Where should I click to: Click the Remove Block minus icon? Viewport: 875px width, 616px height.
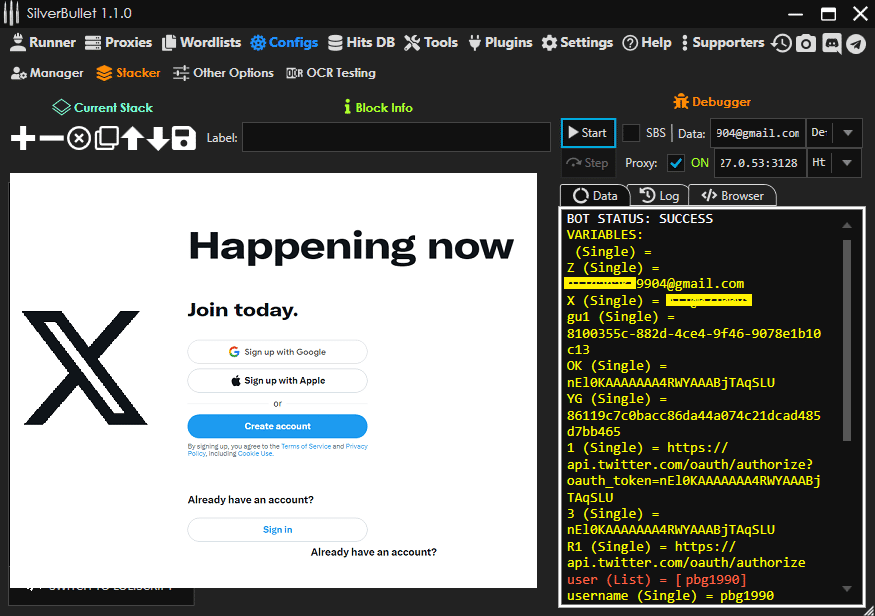50,139
